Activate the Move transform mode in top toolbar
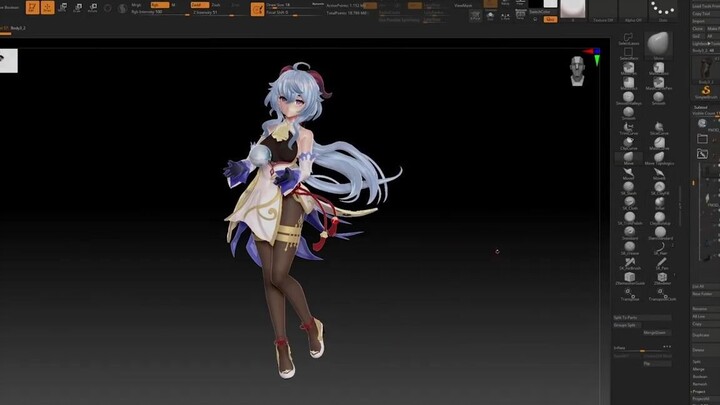The width and height of the screenshot is (720, 405). [x=63, y=7]
